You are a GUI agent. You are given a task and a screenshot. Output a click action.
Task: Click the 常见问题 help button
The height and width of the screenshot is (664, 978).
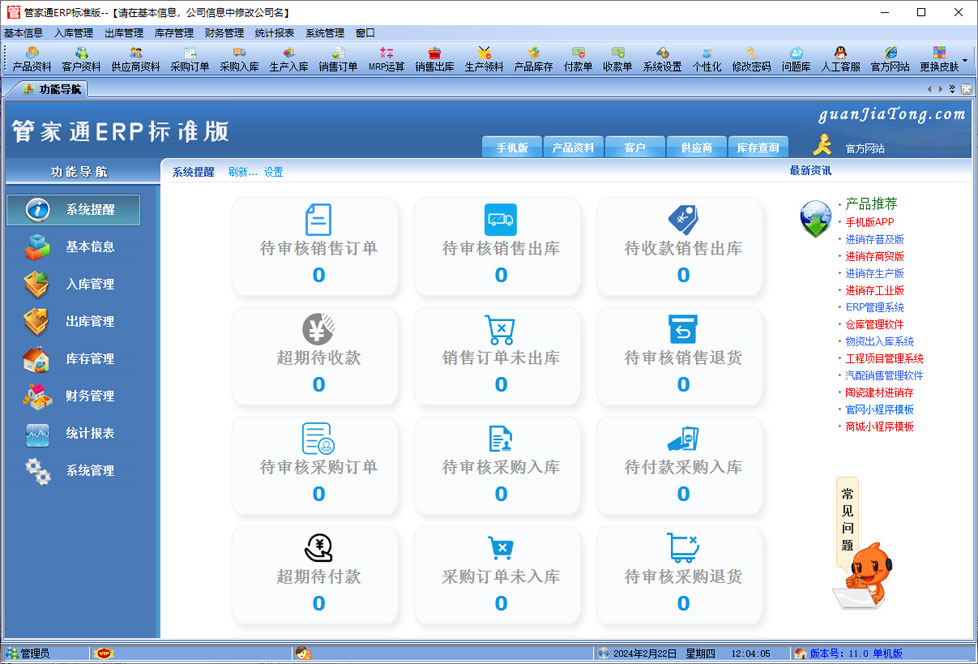pos(847,520)
